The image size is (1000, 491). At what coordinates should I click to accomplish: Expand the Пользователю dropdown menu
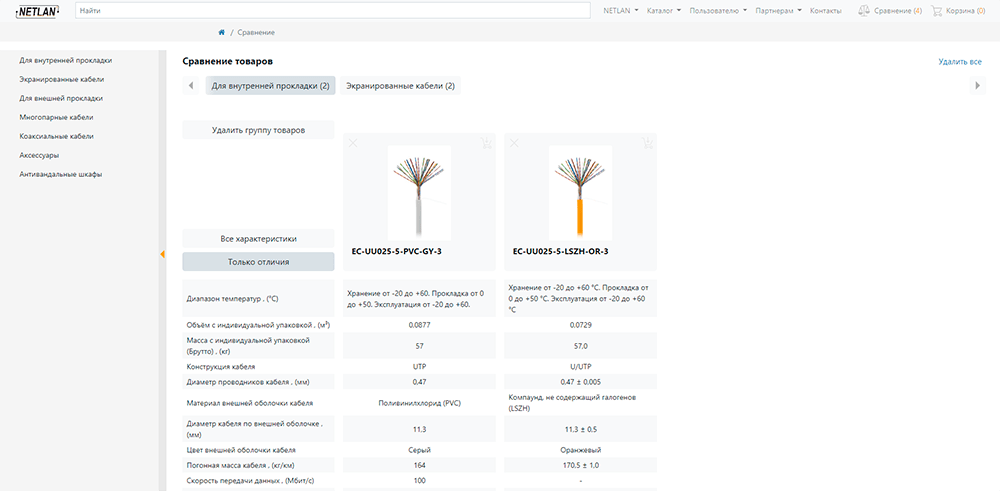tap(718, 11)
